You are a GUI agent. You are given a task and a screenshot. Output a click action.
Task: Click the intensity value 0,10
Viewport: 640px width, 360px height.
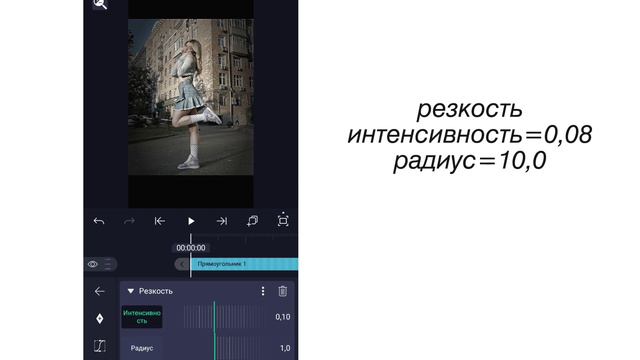(283, 317)
